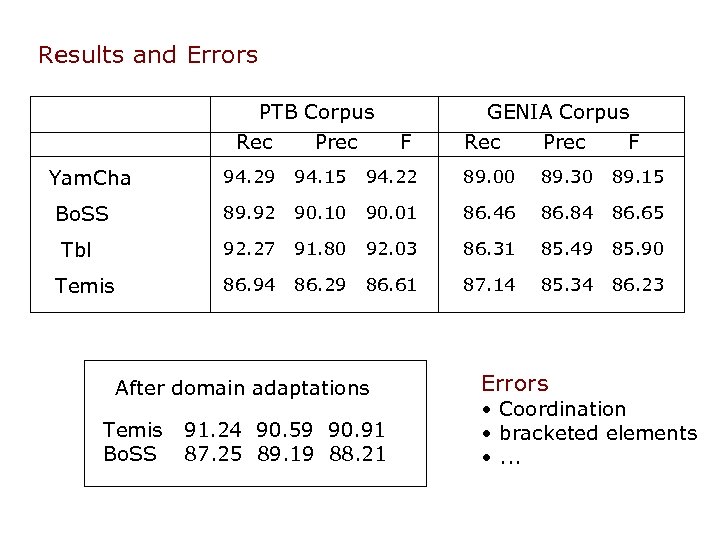720x540 pixels.
Task: Select the GENIA value 89.00
Action: click(x=489, y=178)
